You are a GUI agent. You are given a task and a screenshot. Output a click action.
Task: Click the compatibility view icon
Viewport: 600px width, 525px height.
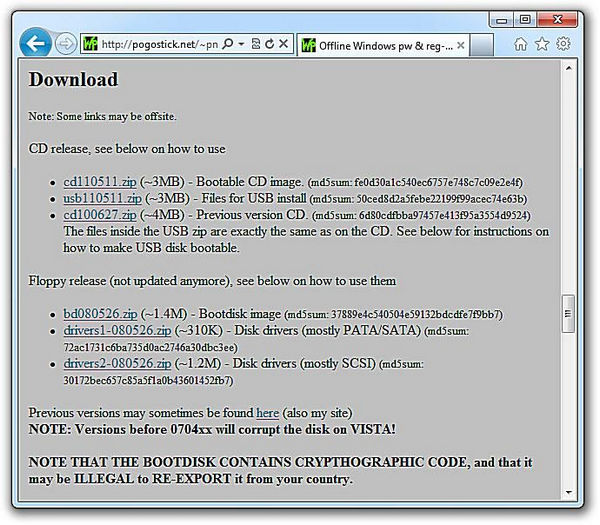[257, 44]
